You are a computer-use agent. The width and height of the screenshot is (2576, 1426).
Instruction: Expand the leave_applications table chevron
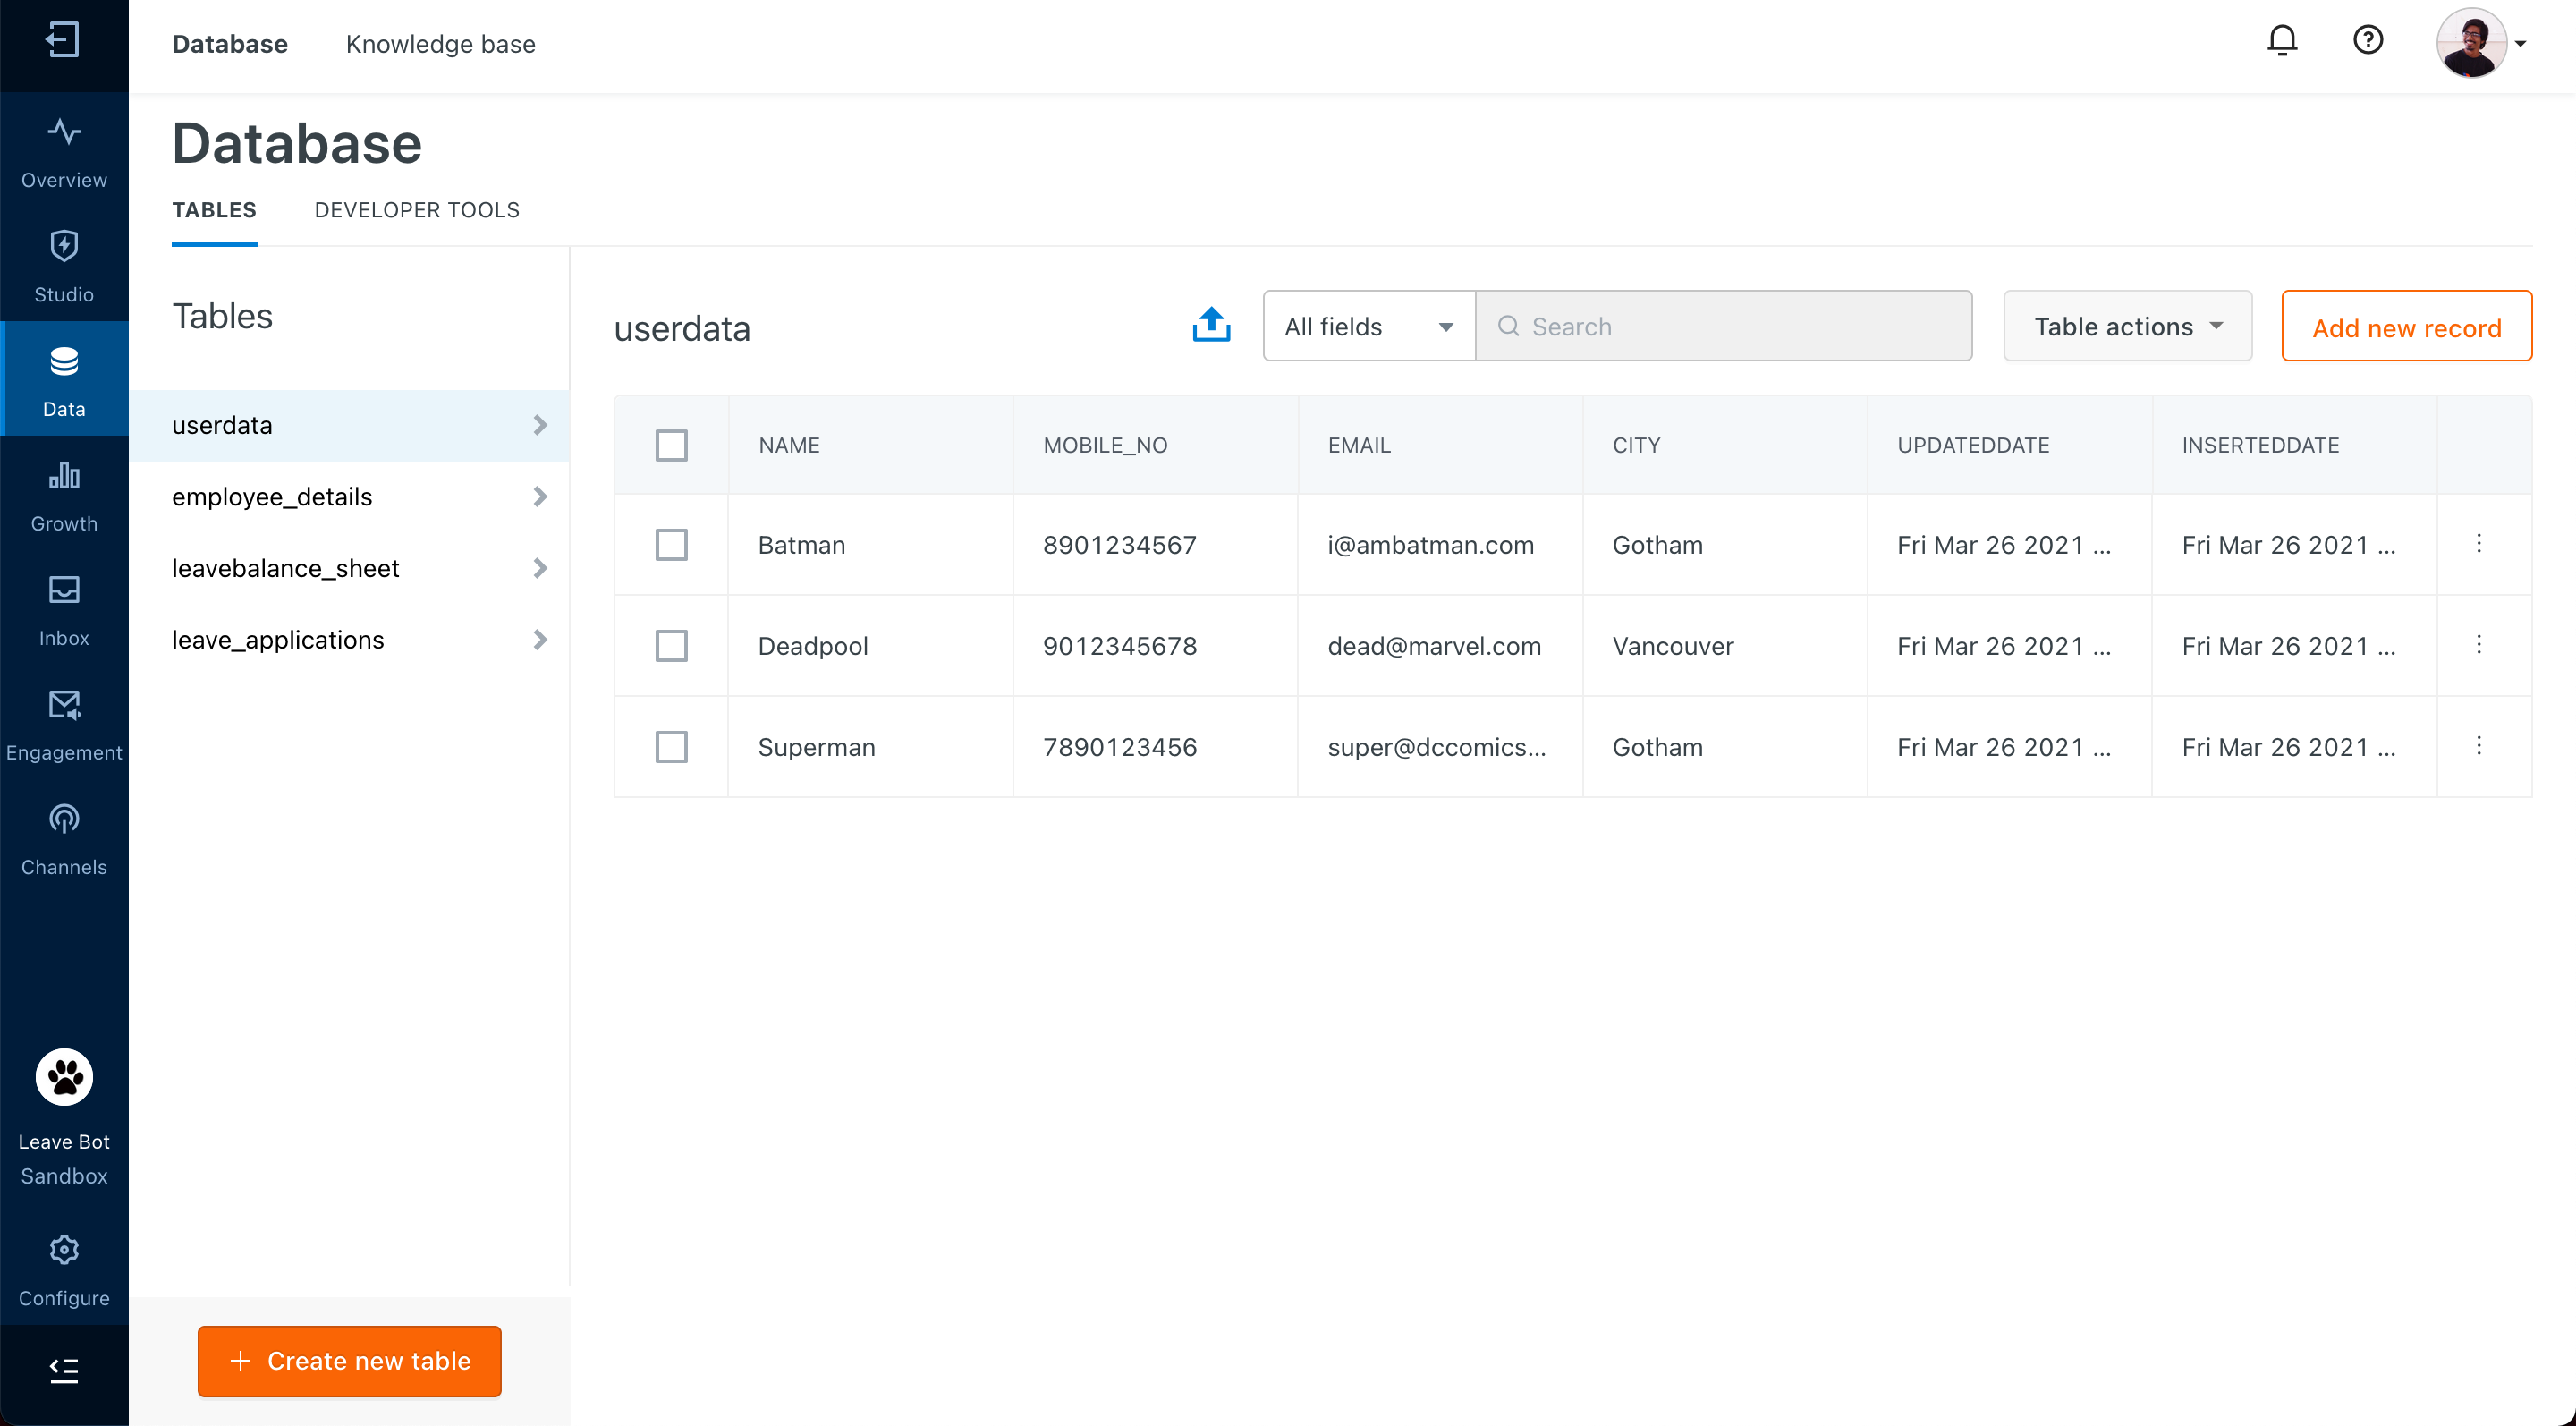(540, 640)
